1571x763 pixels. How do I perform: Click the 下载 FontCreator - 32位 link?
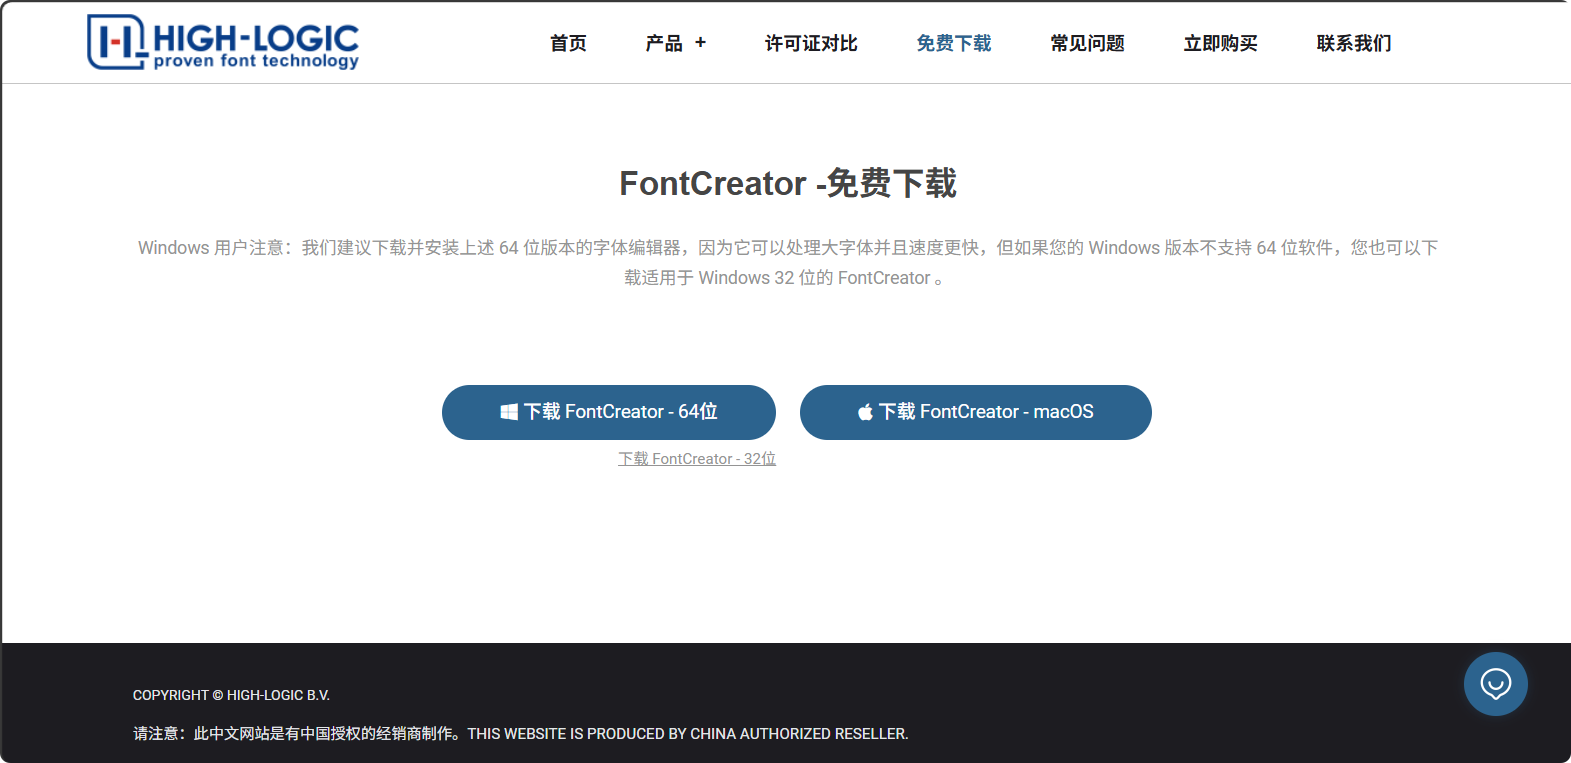click(x=697, y=459)
